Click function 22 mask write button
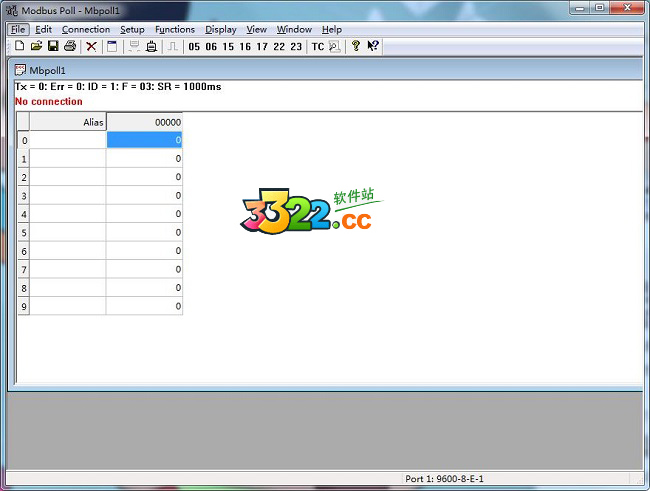The image size is (650, 491). pos(279,46)
